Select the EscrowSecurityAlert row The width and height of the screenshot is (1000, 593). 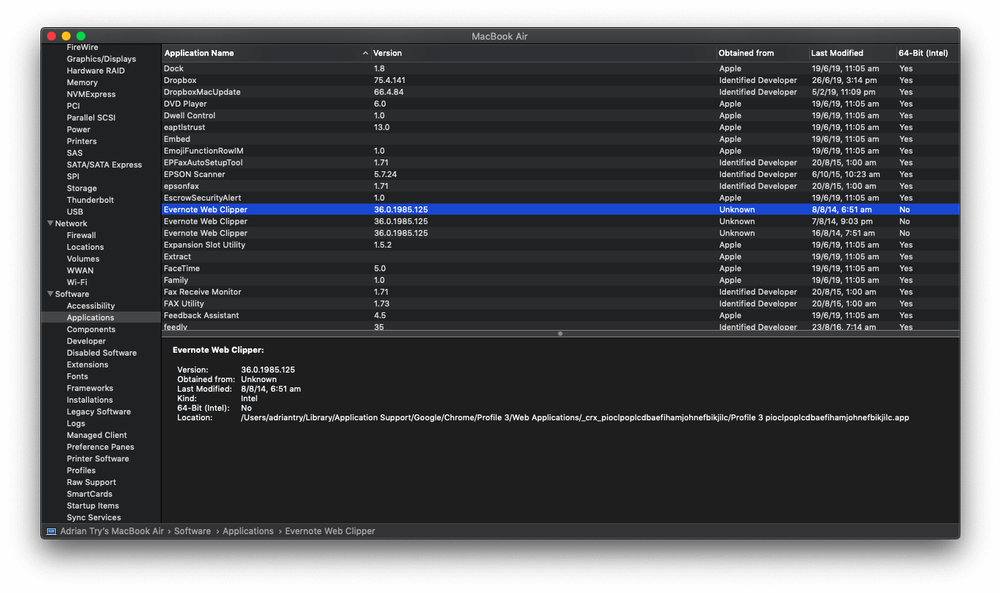(x=561, y=198)
